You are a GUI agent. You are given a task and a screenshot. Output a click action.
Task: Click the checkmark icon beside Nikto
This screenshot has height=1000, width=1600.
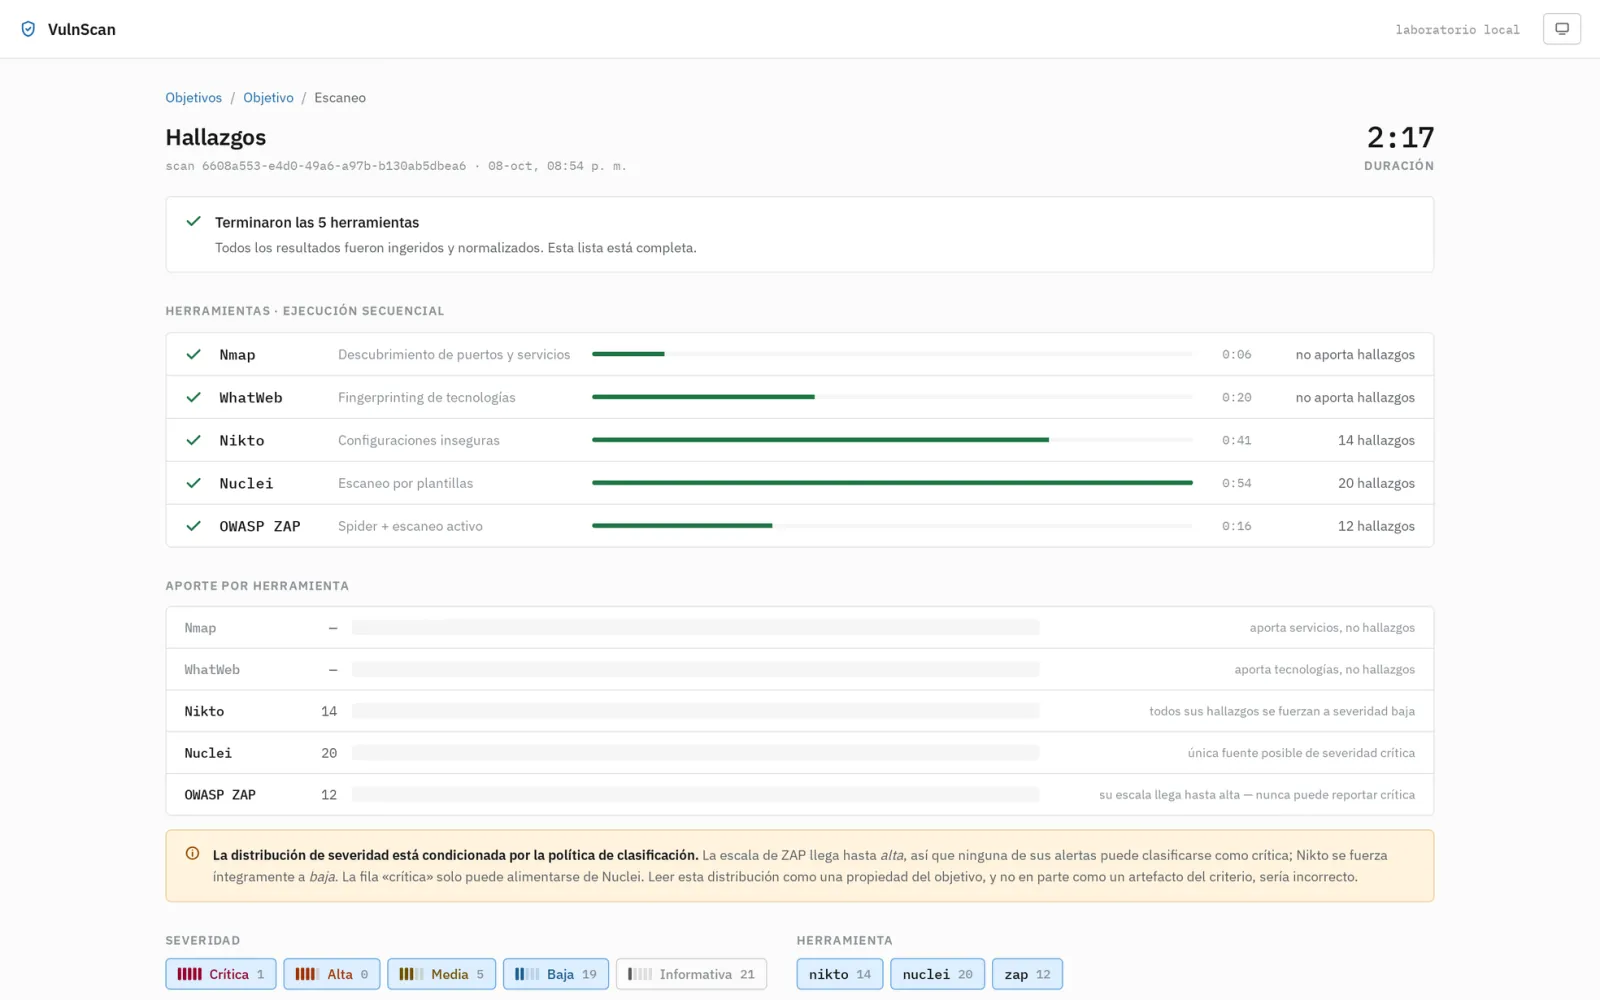pyautogui.click(x=194, y=440)
